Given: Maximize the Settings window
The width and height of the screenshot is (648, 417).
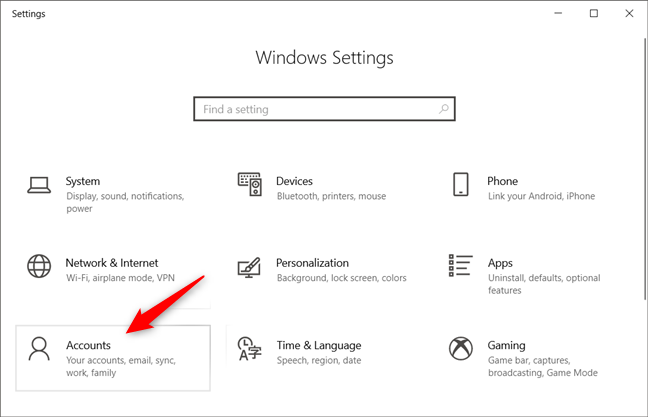Looking at the screenshot, I should click(593, 13).
